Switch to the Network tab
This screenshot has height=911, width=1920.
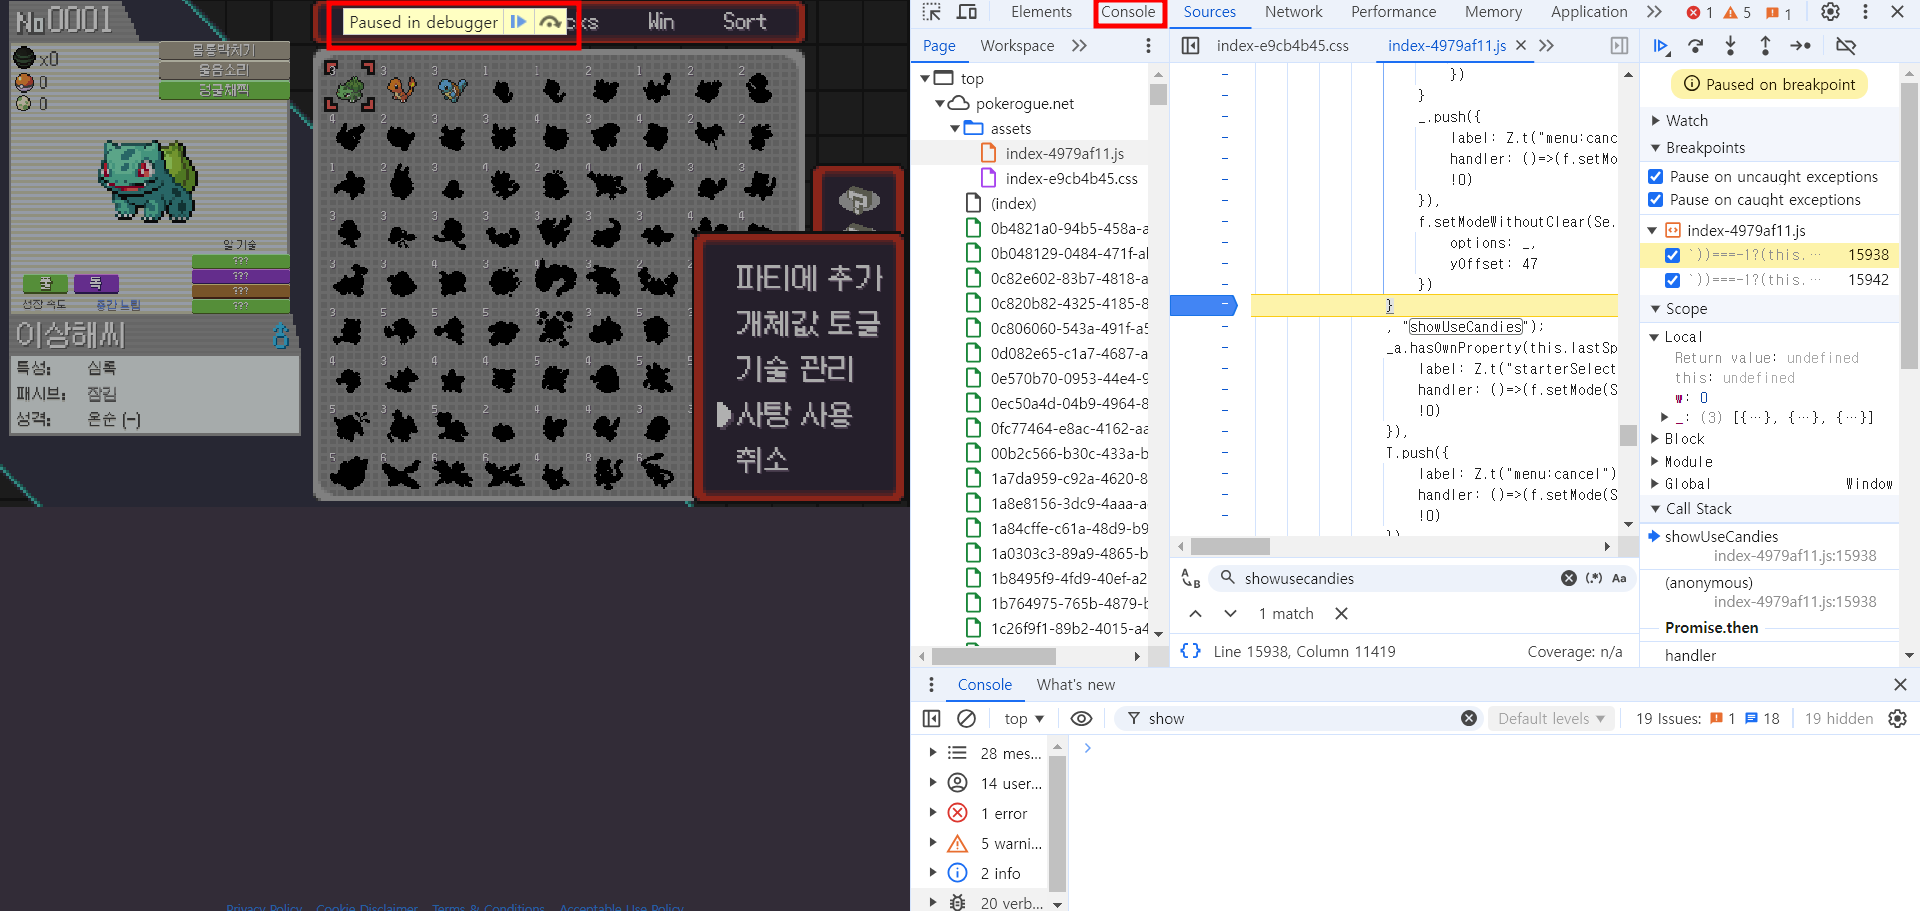coord(1293,12)
